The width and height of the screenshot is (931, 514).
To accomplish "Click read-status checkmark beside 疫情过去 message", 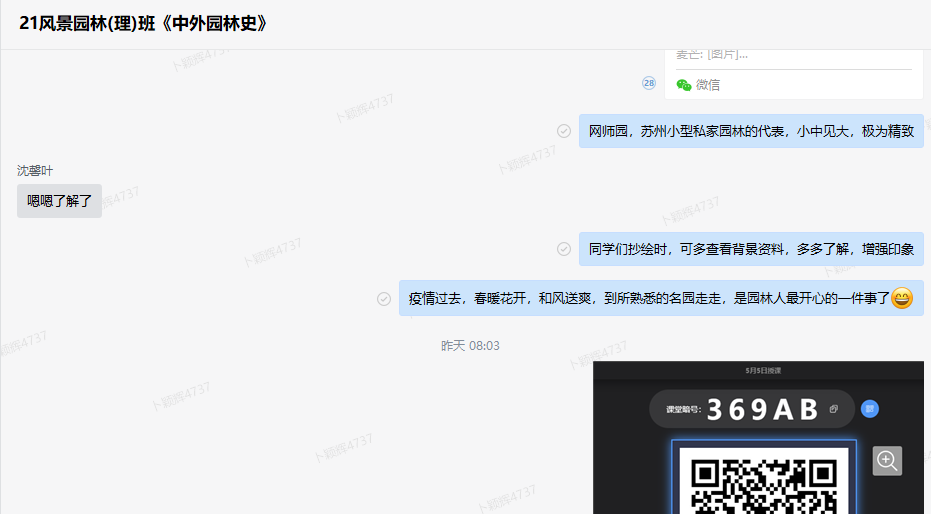I will (384, 298).
